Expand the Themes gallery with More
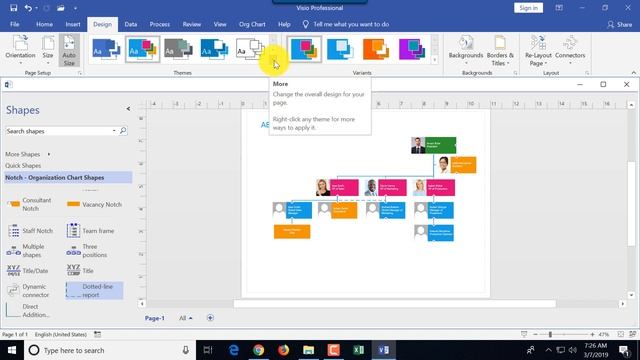The image size is (640, 360). click(x=273, y=60)
